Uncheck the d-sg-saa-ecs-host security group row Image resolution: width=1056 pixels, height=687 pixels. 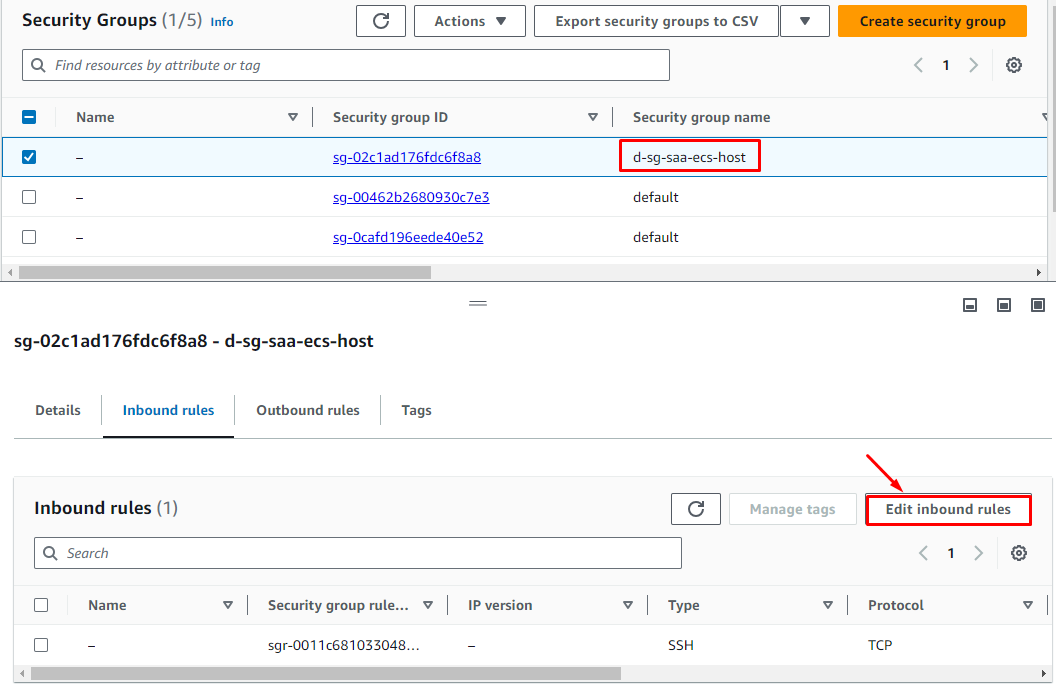pos(29,157)
